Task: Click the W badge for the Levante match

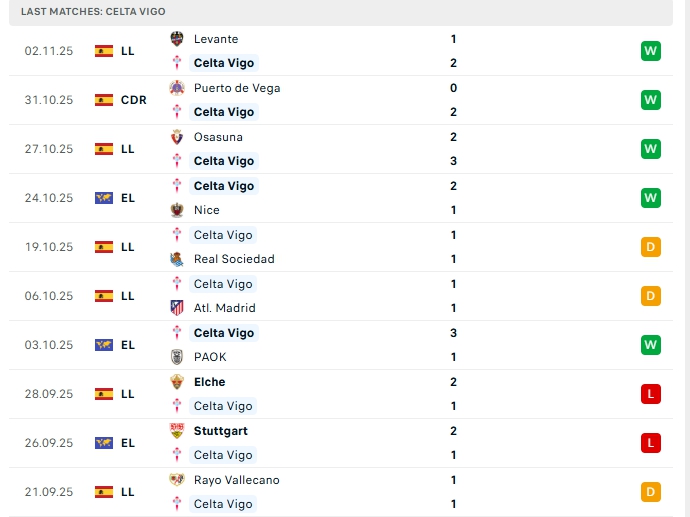Action: coord(651,51)
